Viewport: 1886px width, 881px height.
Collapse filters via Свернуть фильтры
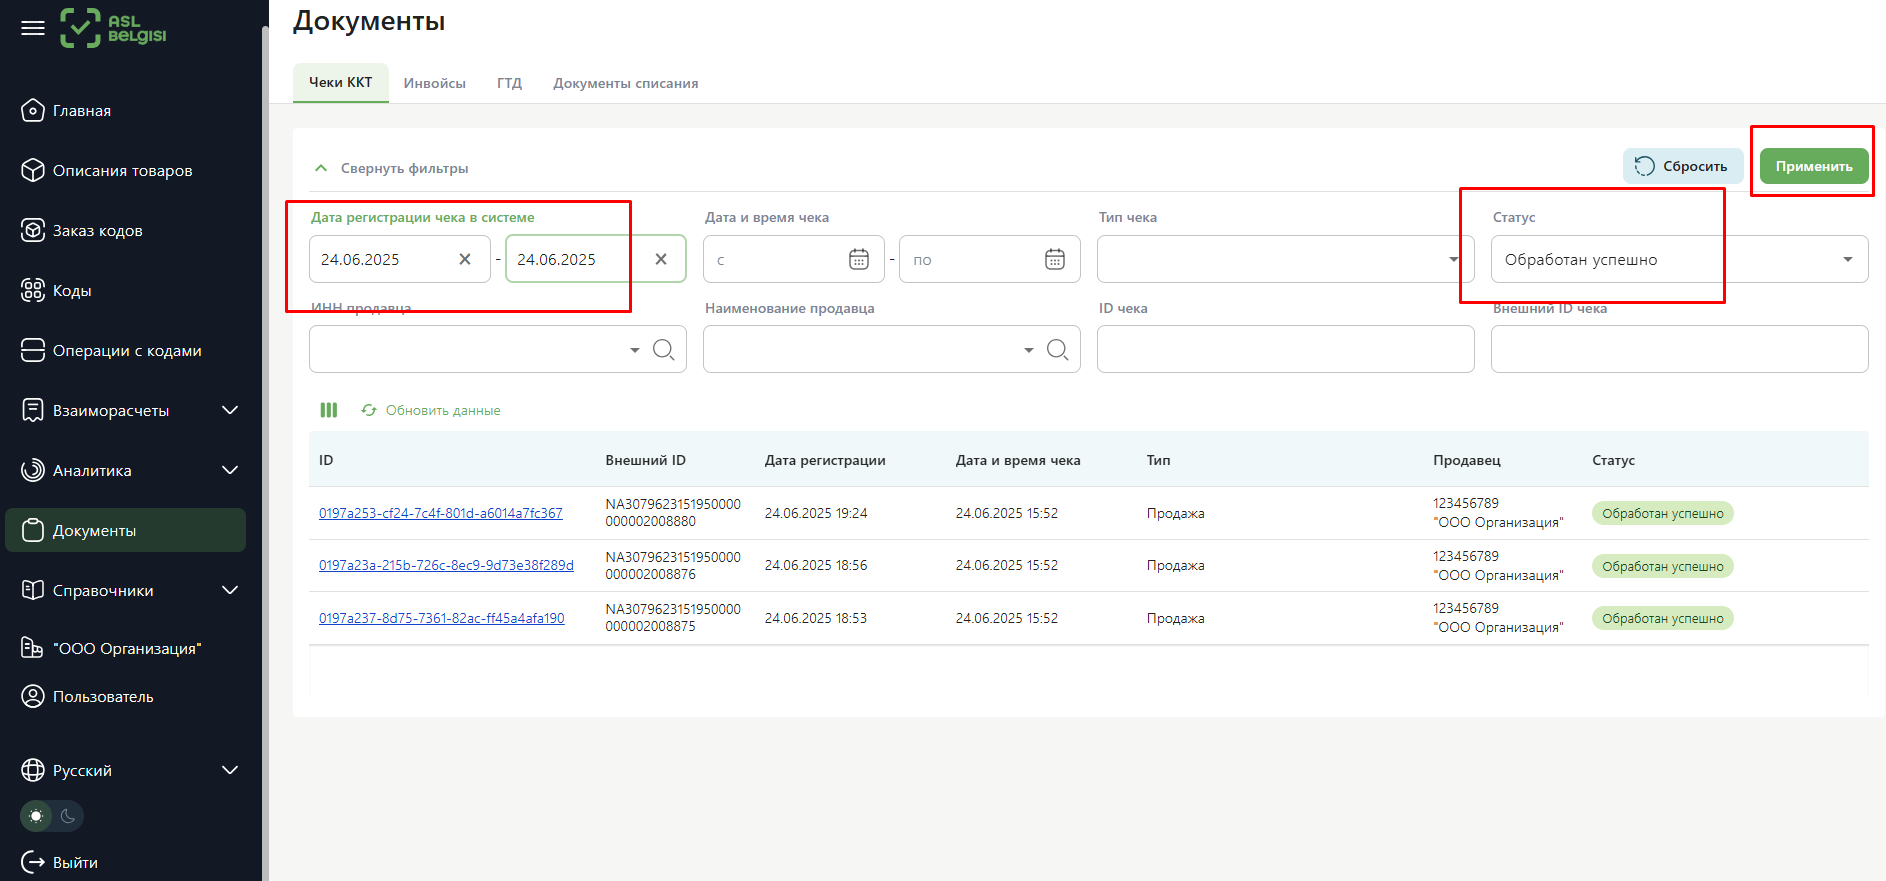pyautogui.click(x=392, y=168)
